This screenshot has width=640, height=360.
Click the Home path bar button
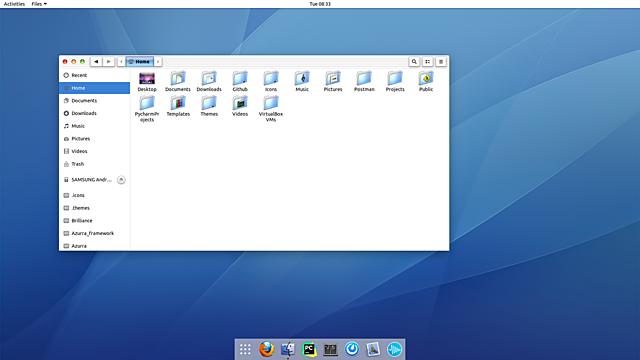[x=140, y=62]
